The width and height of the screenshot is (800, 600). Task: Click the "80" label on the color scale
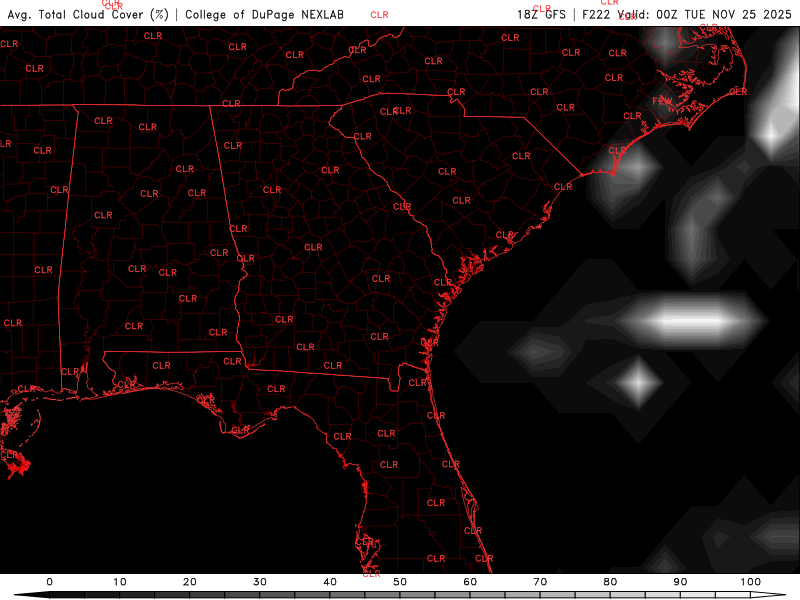point(610,582)
